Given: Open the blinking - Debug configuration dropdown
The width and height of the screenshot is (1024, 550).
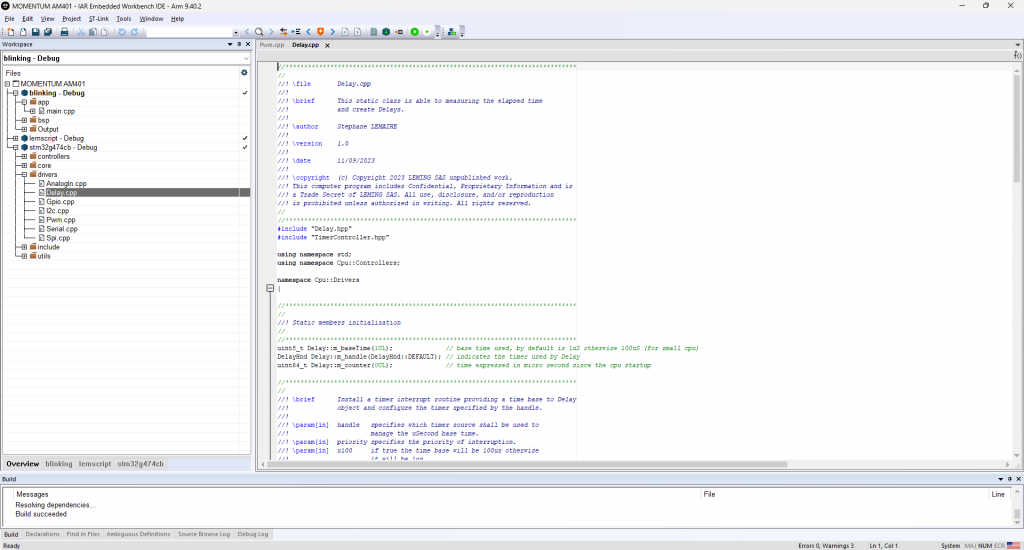Looking at the screenshot, I should coord(245,58).
